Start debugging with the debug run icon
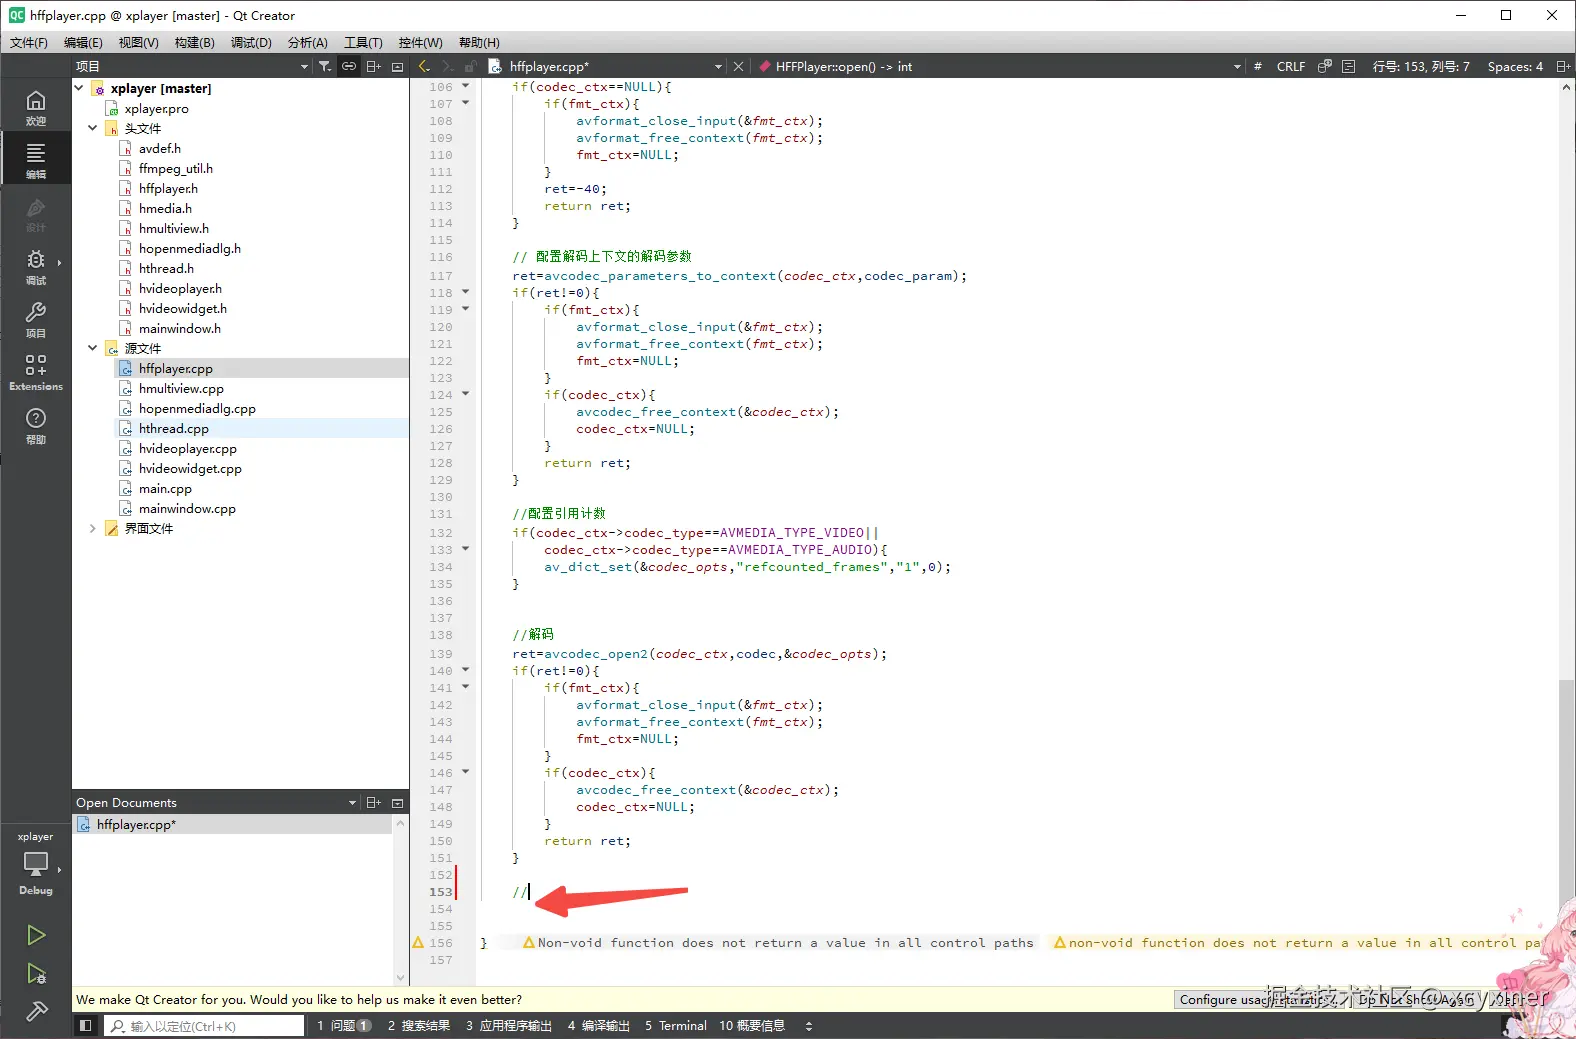 pyautogui.click(x=36, y=974)
